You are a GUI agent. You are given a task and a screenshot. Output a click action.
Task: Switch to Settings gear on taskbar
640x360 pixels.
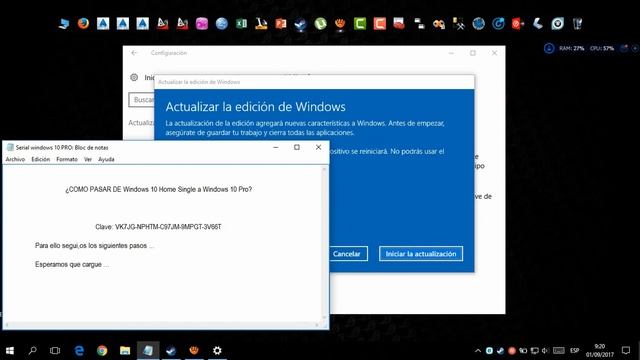217,351
